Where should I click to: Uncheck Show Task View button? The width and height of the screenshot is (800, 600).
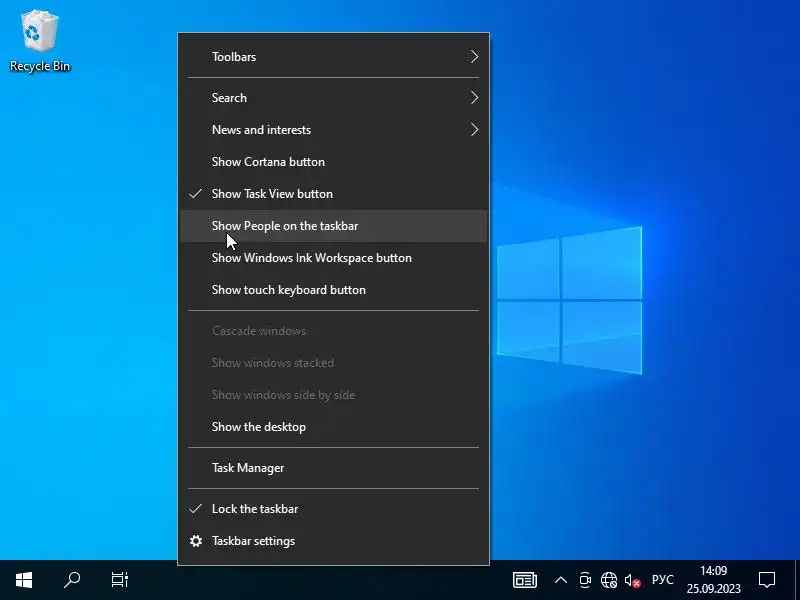334,194
